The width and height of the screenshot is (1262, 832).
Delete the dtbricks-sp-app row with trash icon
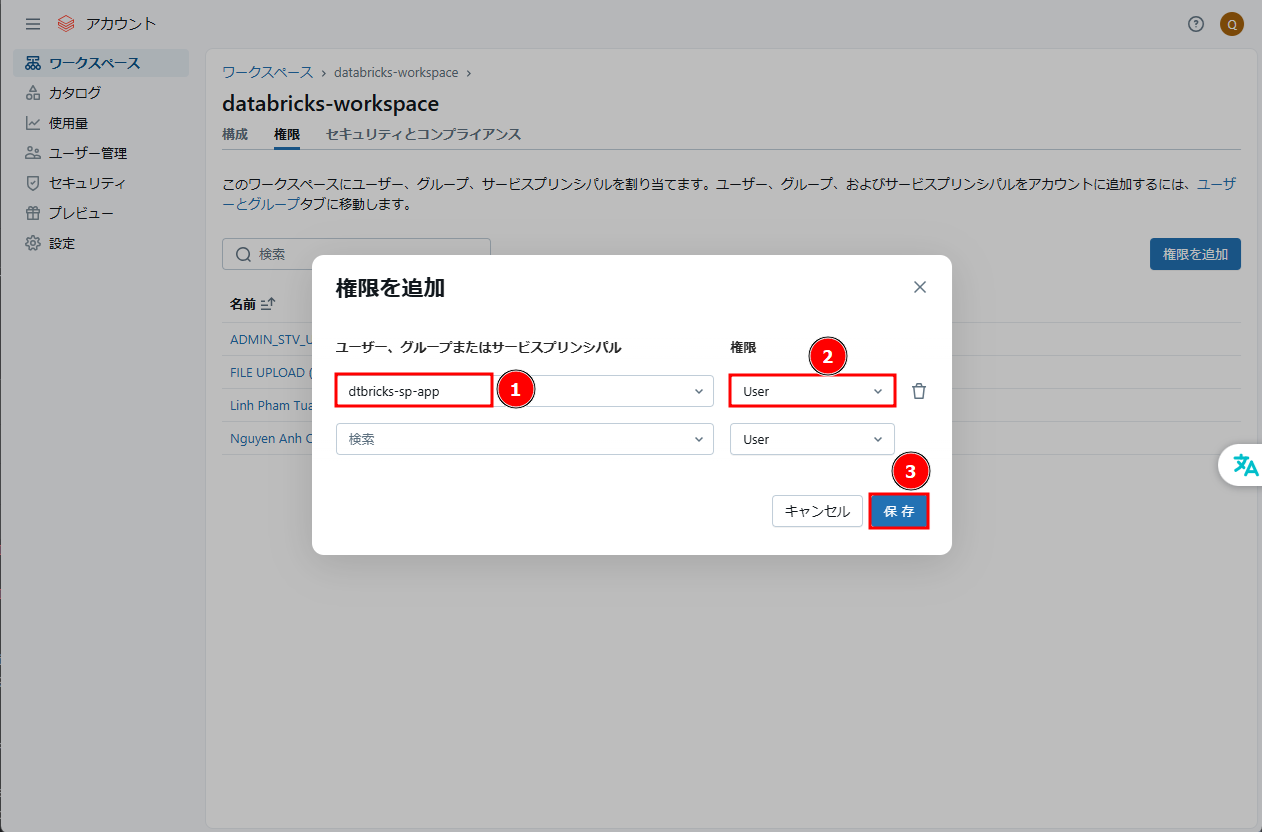(919, 391)
